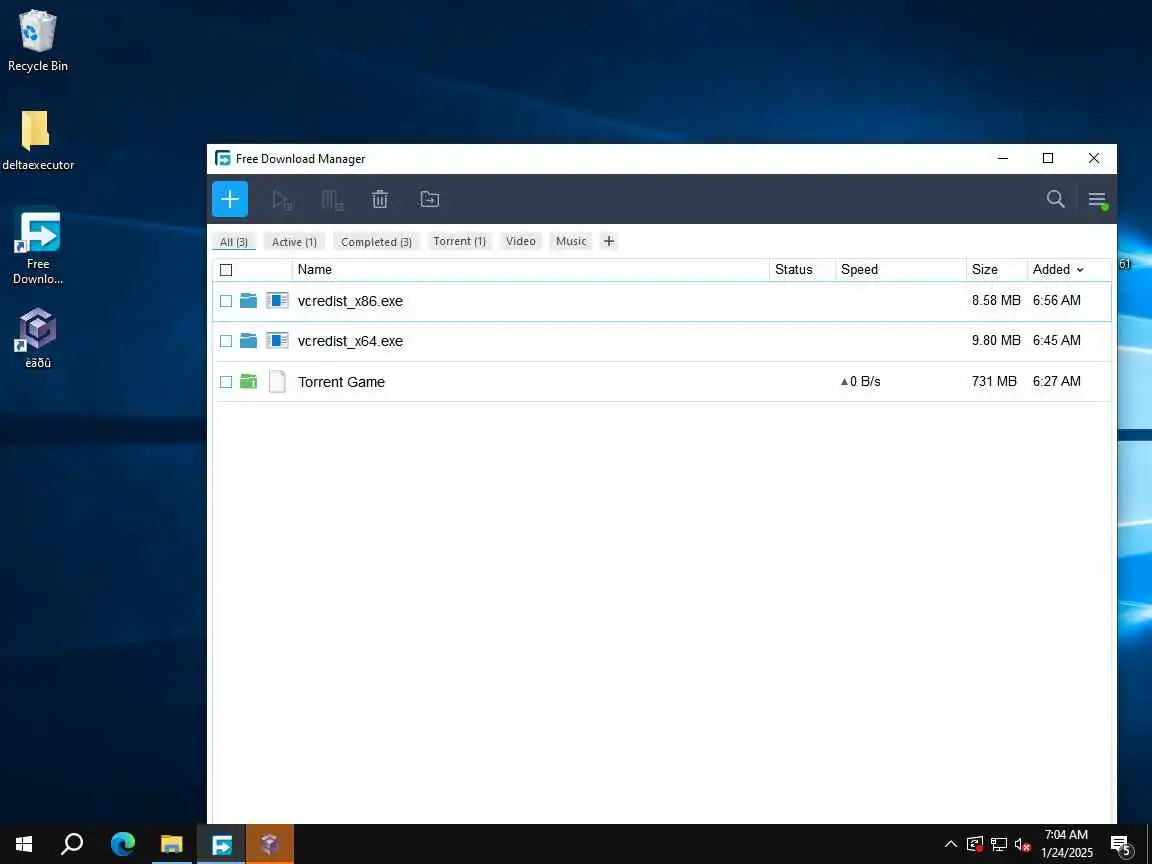Switch to the Video tab
The image size is (1152, 864).
tap(520, 241)
